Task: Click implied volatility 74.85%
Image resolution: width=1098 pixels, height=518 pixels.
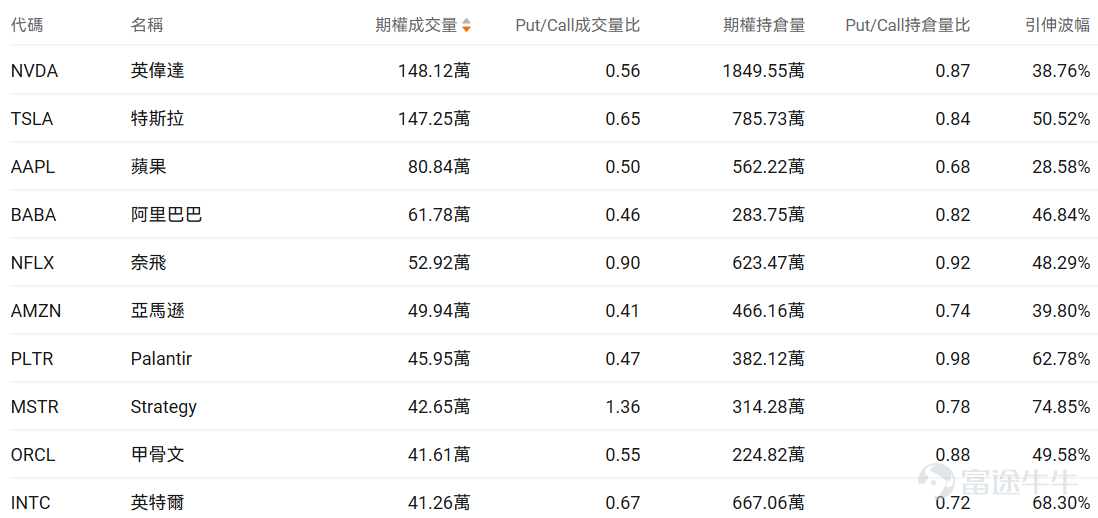Action: pos(1061,407)
